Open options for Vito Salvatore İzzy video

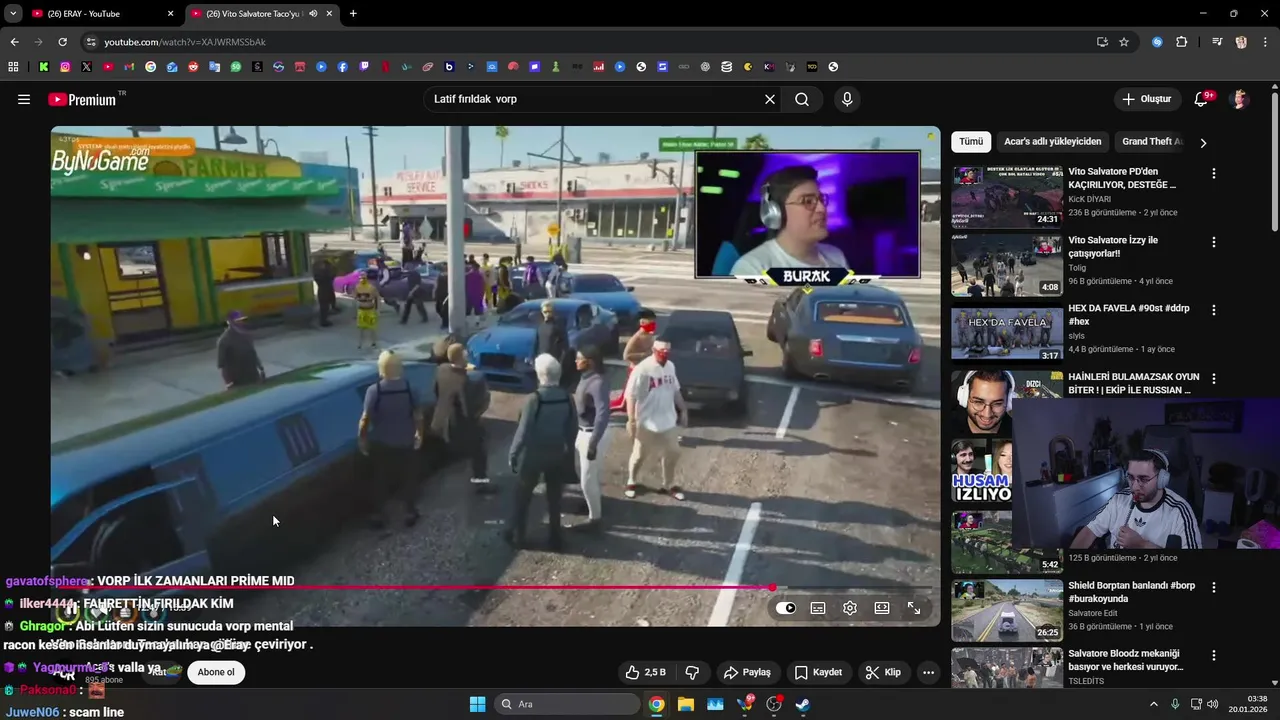tap(1214, 242)
